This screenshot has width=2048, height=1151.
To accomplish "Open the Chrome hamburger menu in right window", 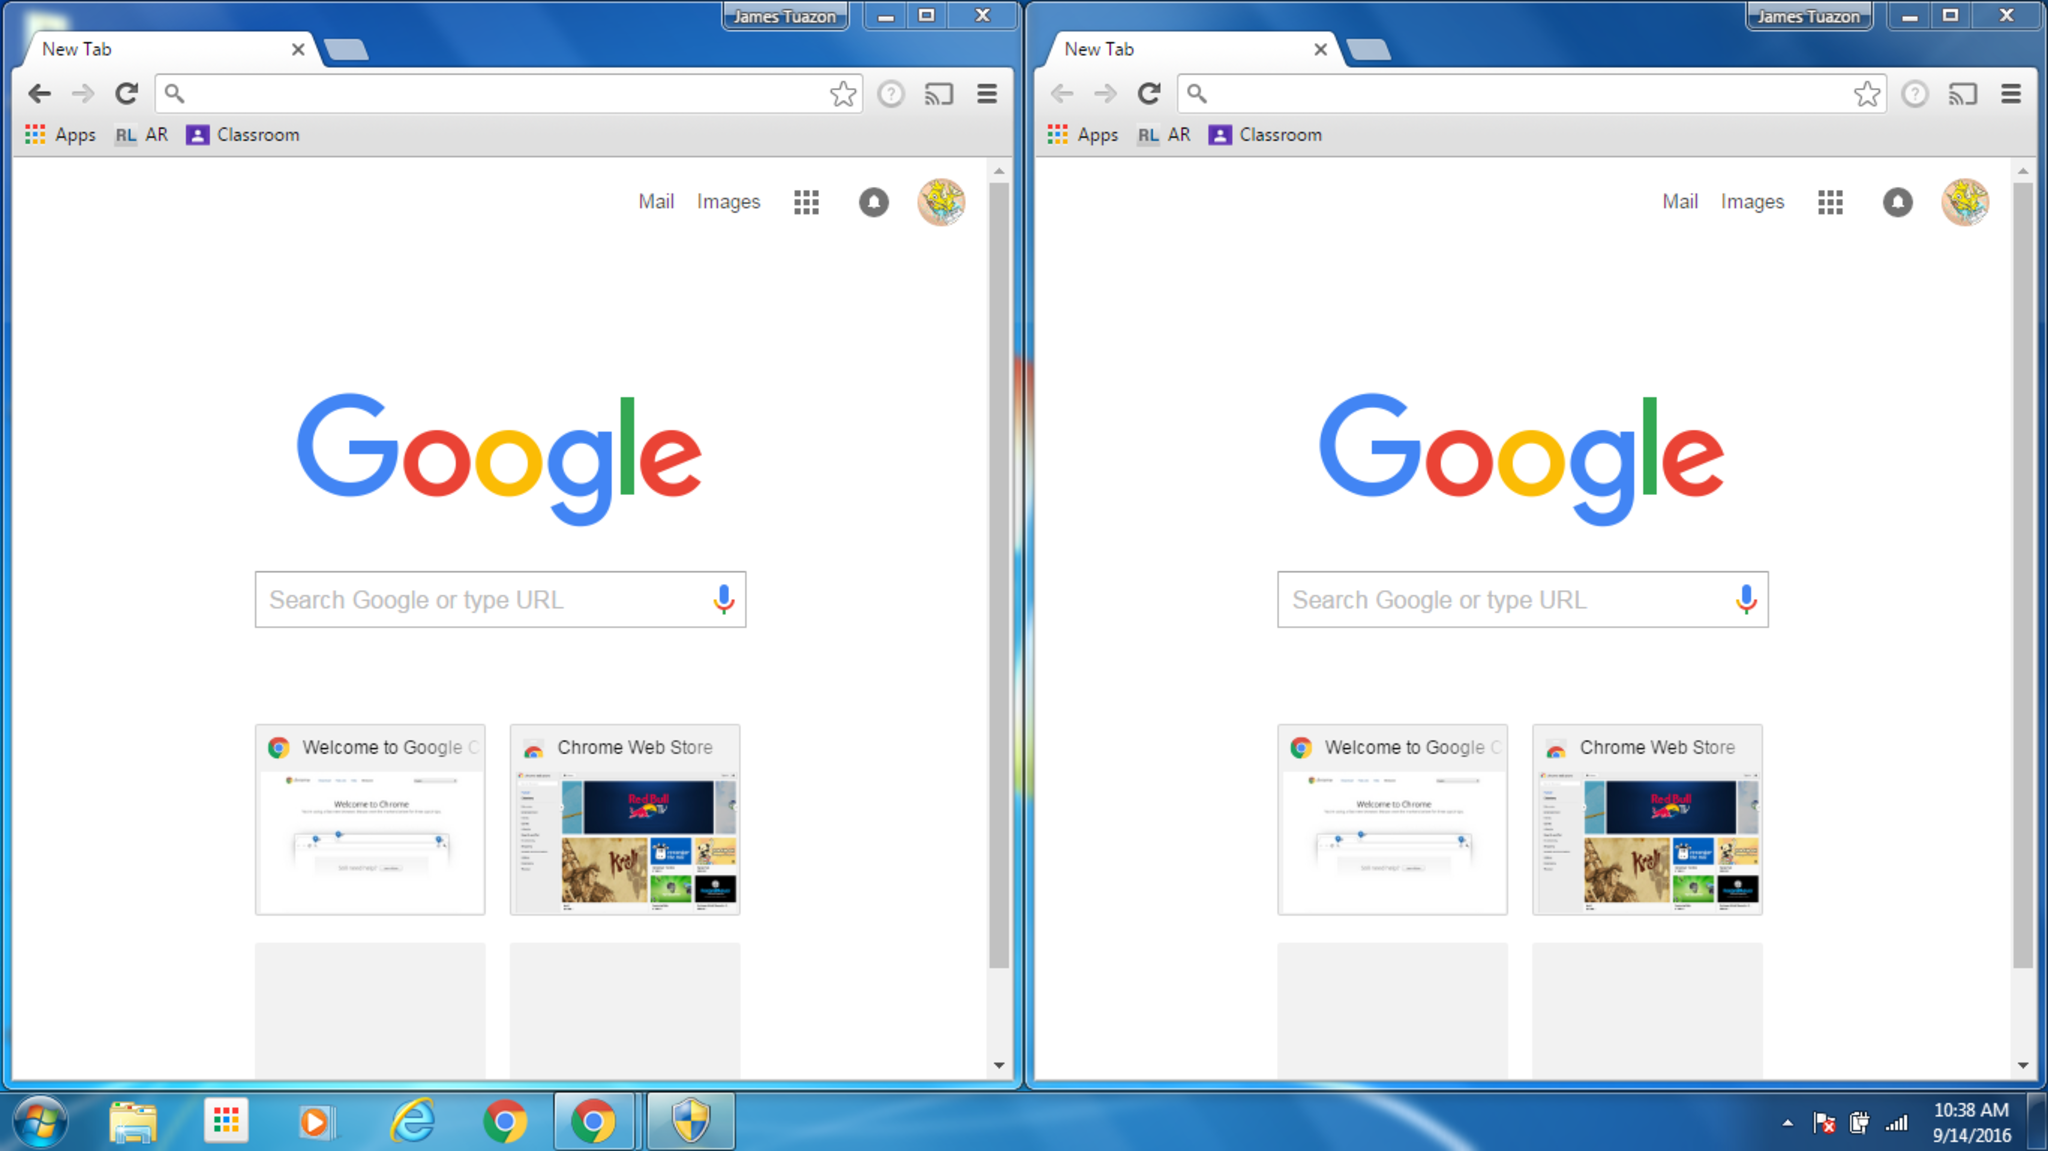I will click(x=2011, y=94).
